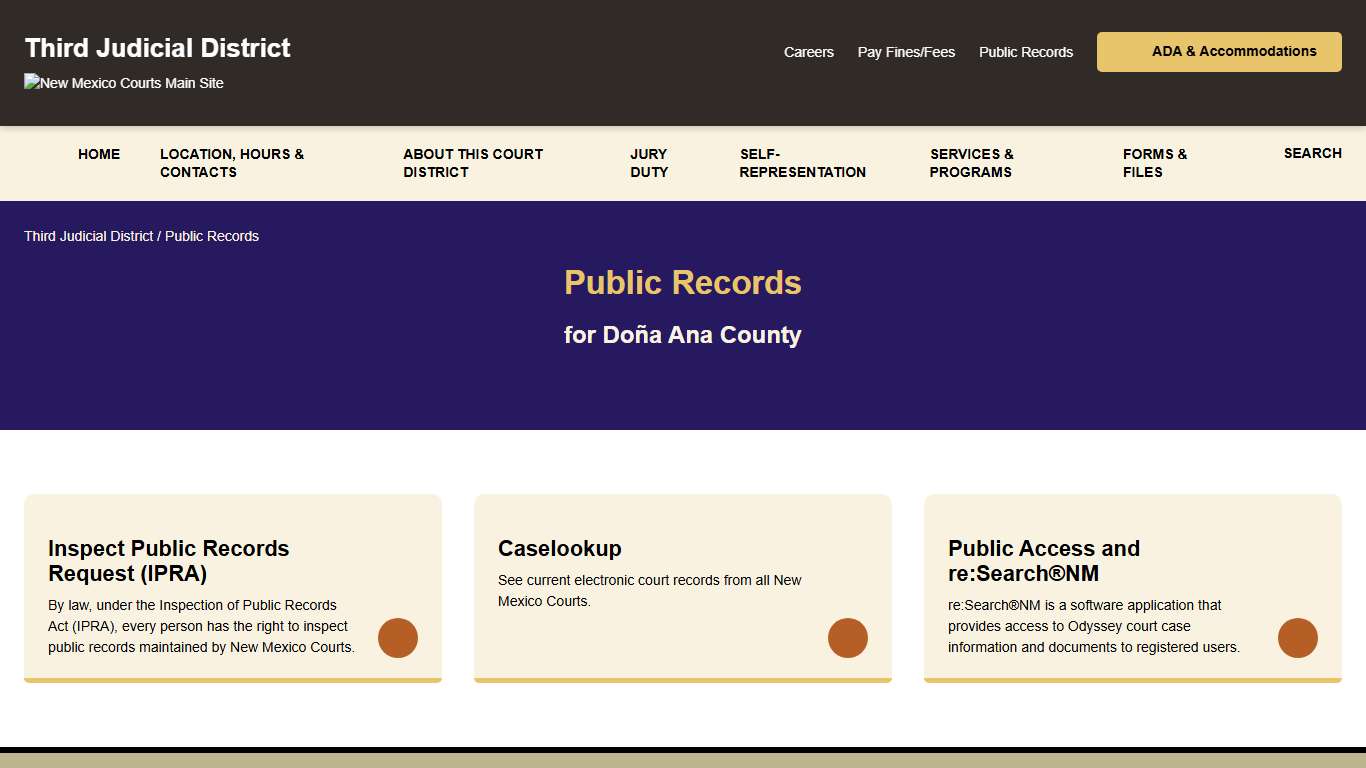The height and width of the screenshot is (768, 1366).
Task: Click the circular arrow icon on re:Search®NM card
Action: point(1298,638)
